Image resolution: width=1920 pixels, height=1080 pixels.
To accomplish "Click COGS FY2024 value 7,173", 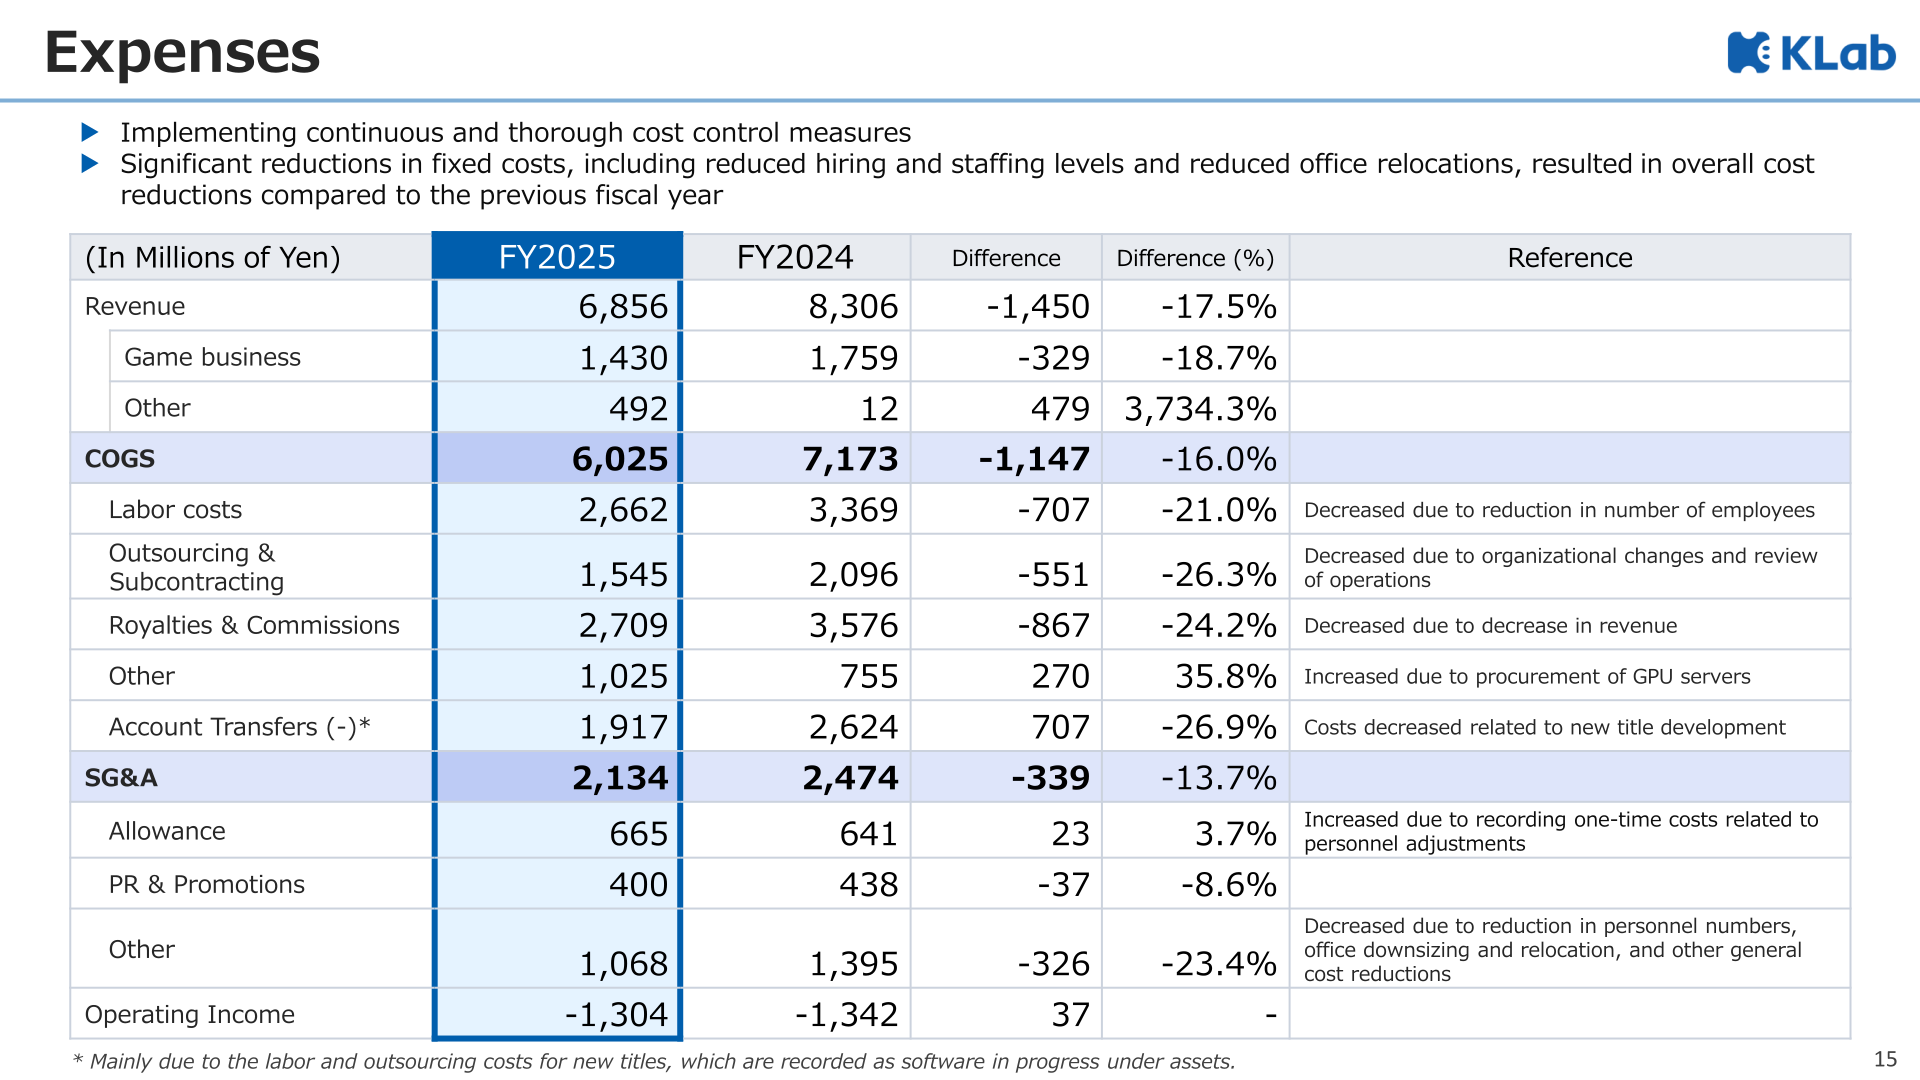I will click(850, 459).
